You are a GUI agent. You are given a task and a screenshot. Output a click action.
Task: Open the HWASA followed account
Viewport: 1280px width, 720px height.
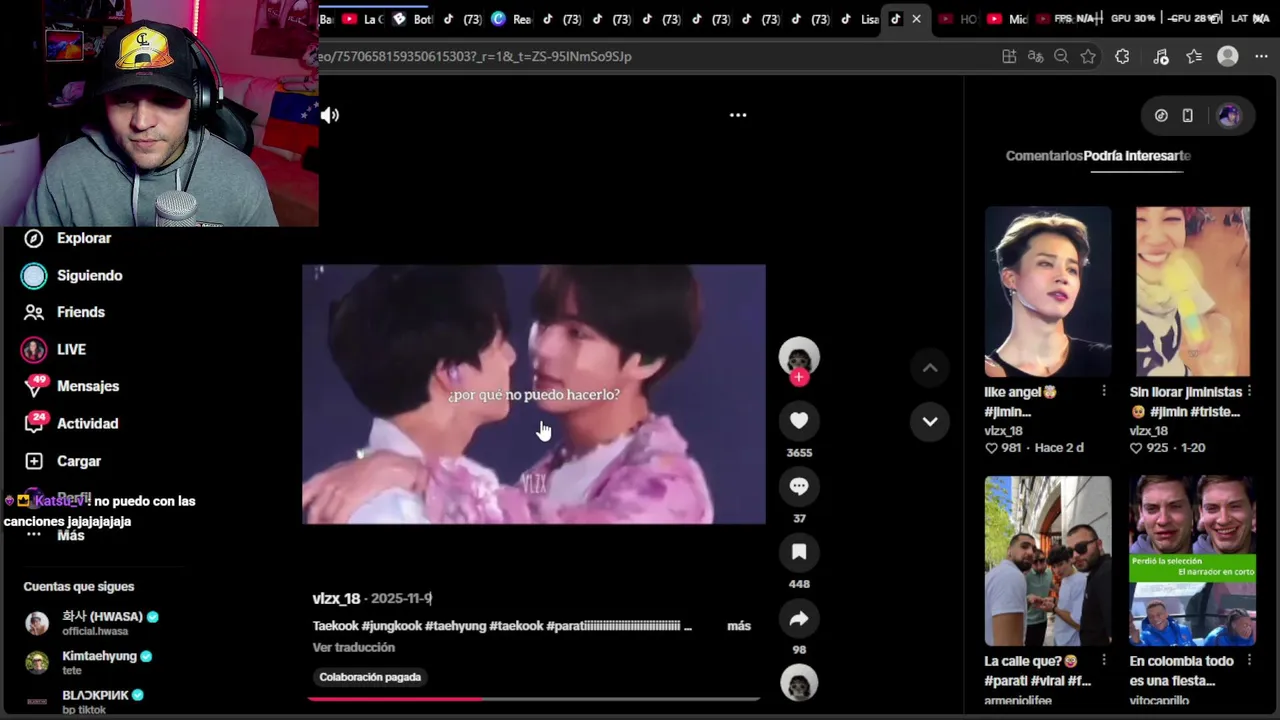[x=92, y=622]
